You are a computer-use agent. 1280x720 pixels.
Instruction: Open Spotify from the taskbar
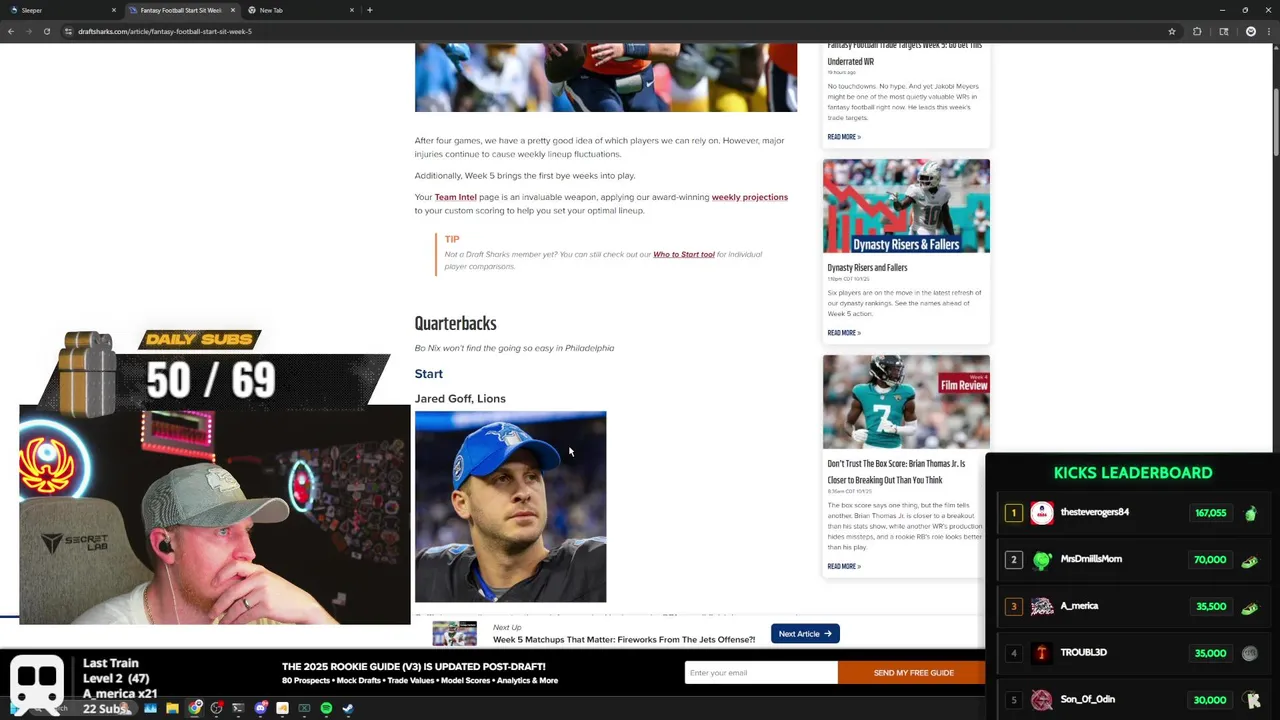pyautogui.click(x=326, y=708)
